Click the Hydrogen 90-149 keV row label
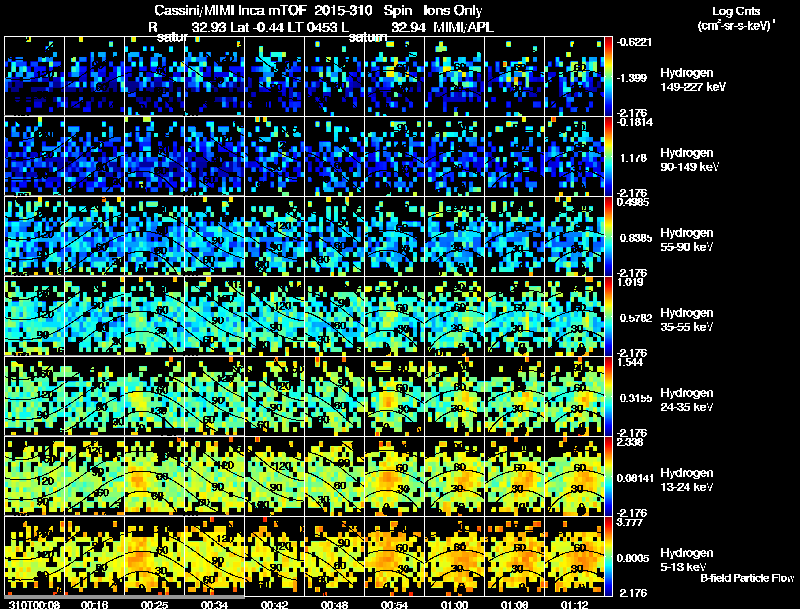 [x=689, y=160]
